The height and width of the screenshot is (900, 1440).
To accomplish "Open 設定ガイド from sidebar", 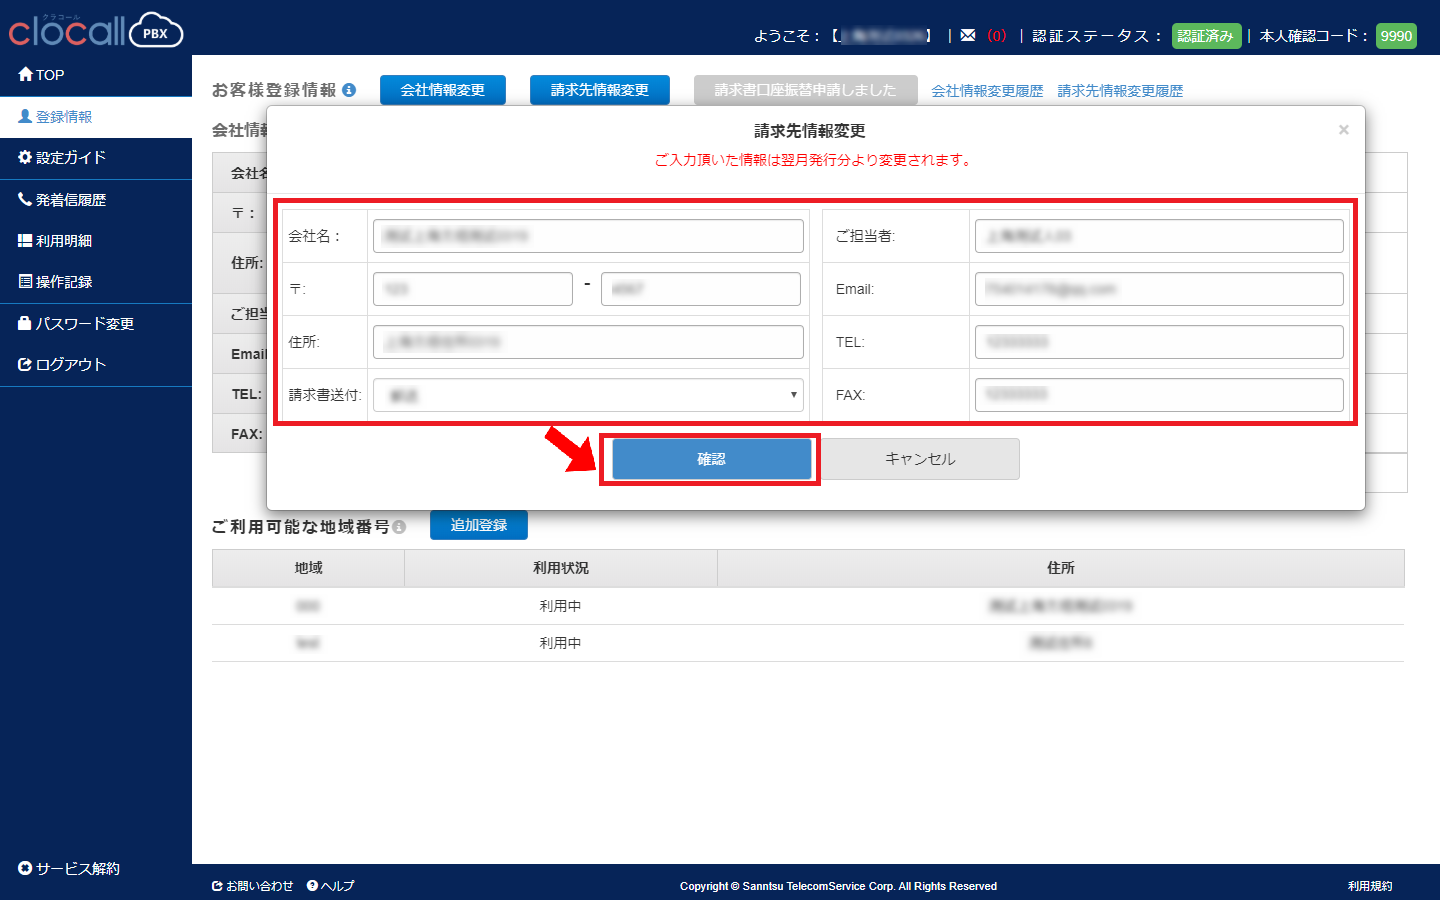I will point(62,158).
